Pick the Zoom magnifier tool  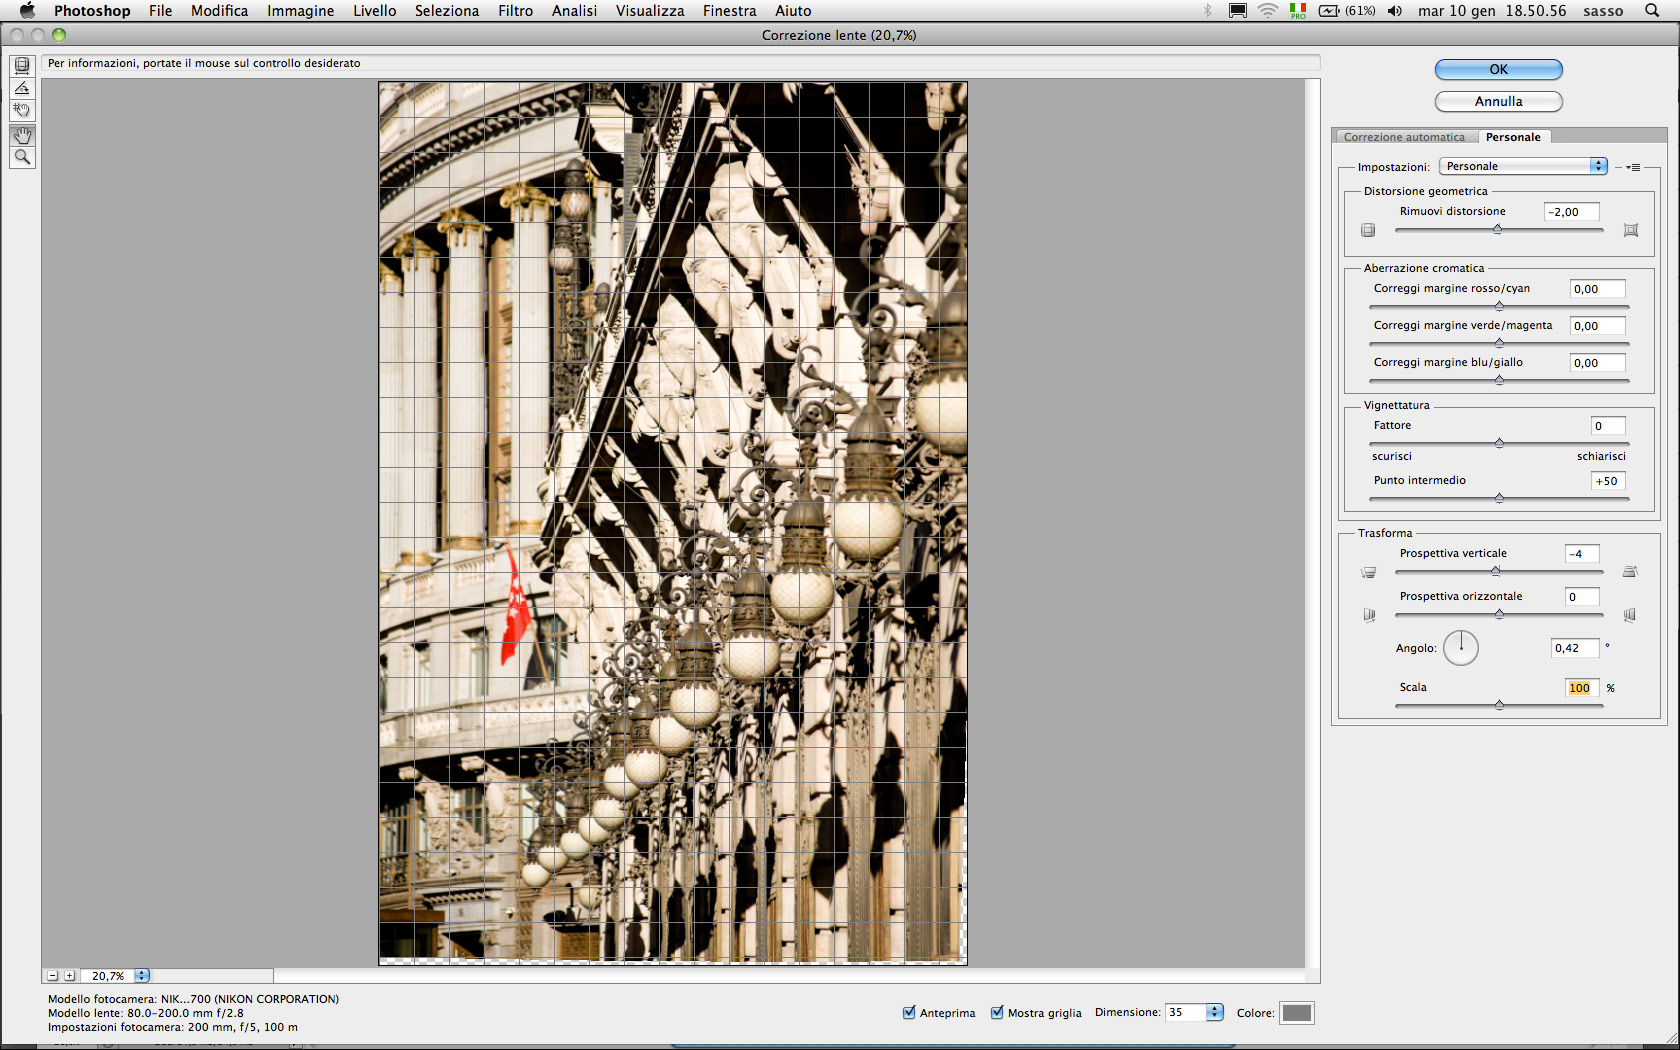pyautogui.click(x=22, y=157)
